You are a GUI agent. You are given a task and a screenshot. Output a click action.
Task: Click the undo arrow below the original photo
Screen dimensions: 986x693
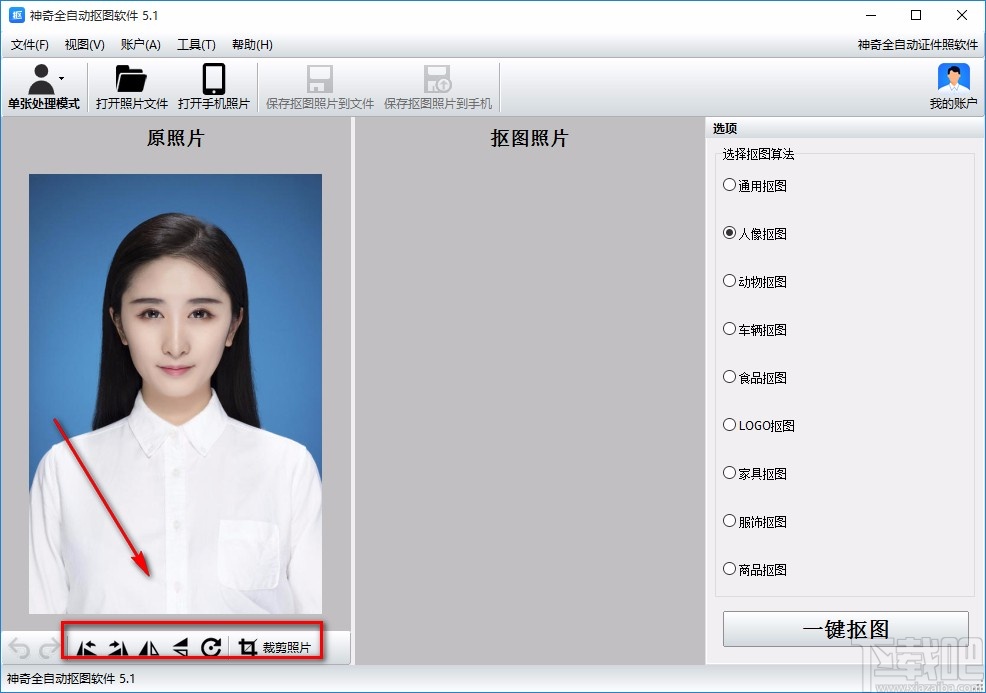pyautogui.click(x=19, y=648)
